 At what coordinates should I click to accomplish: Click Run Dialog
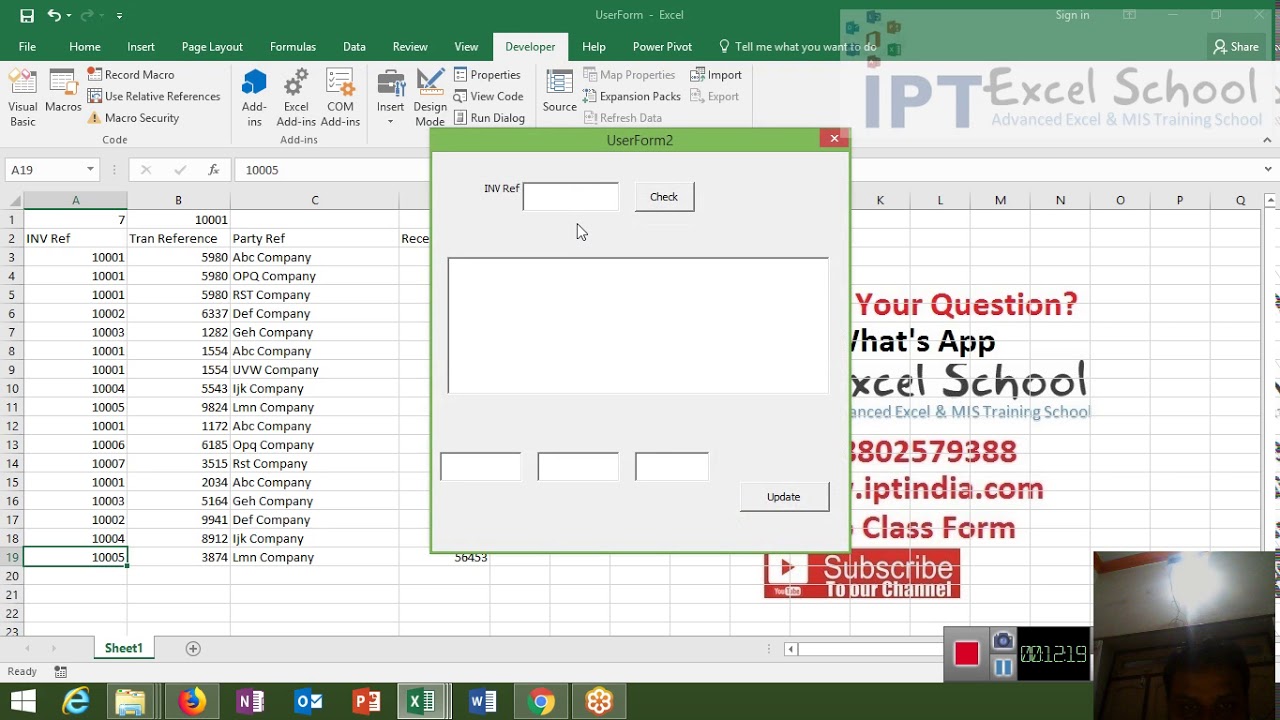[489, 118]
